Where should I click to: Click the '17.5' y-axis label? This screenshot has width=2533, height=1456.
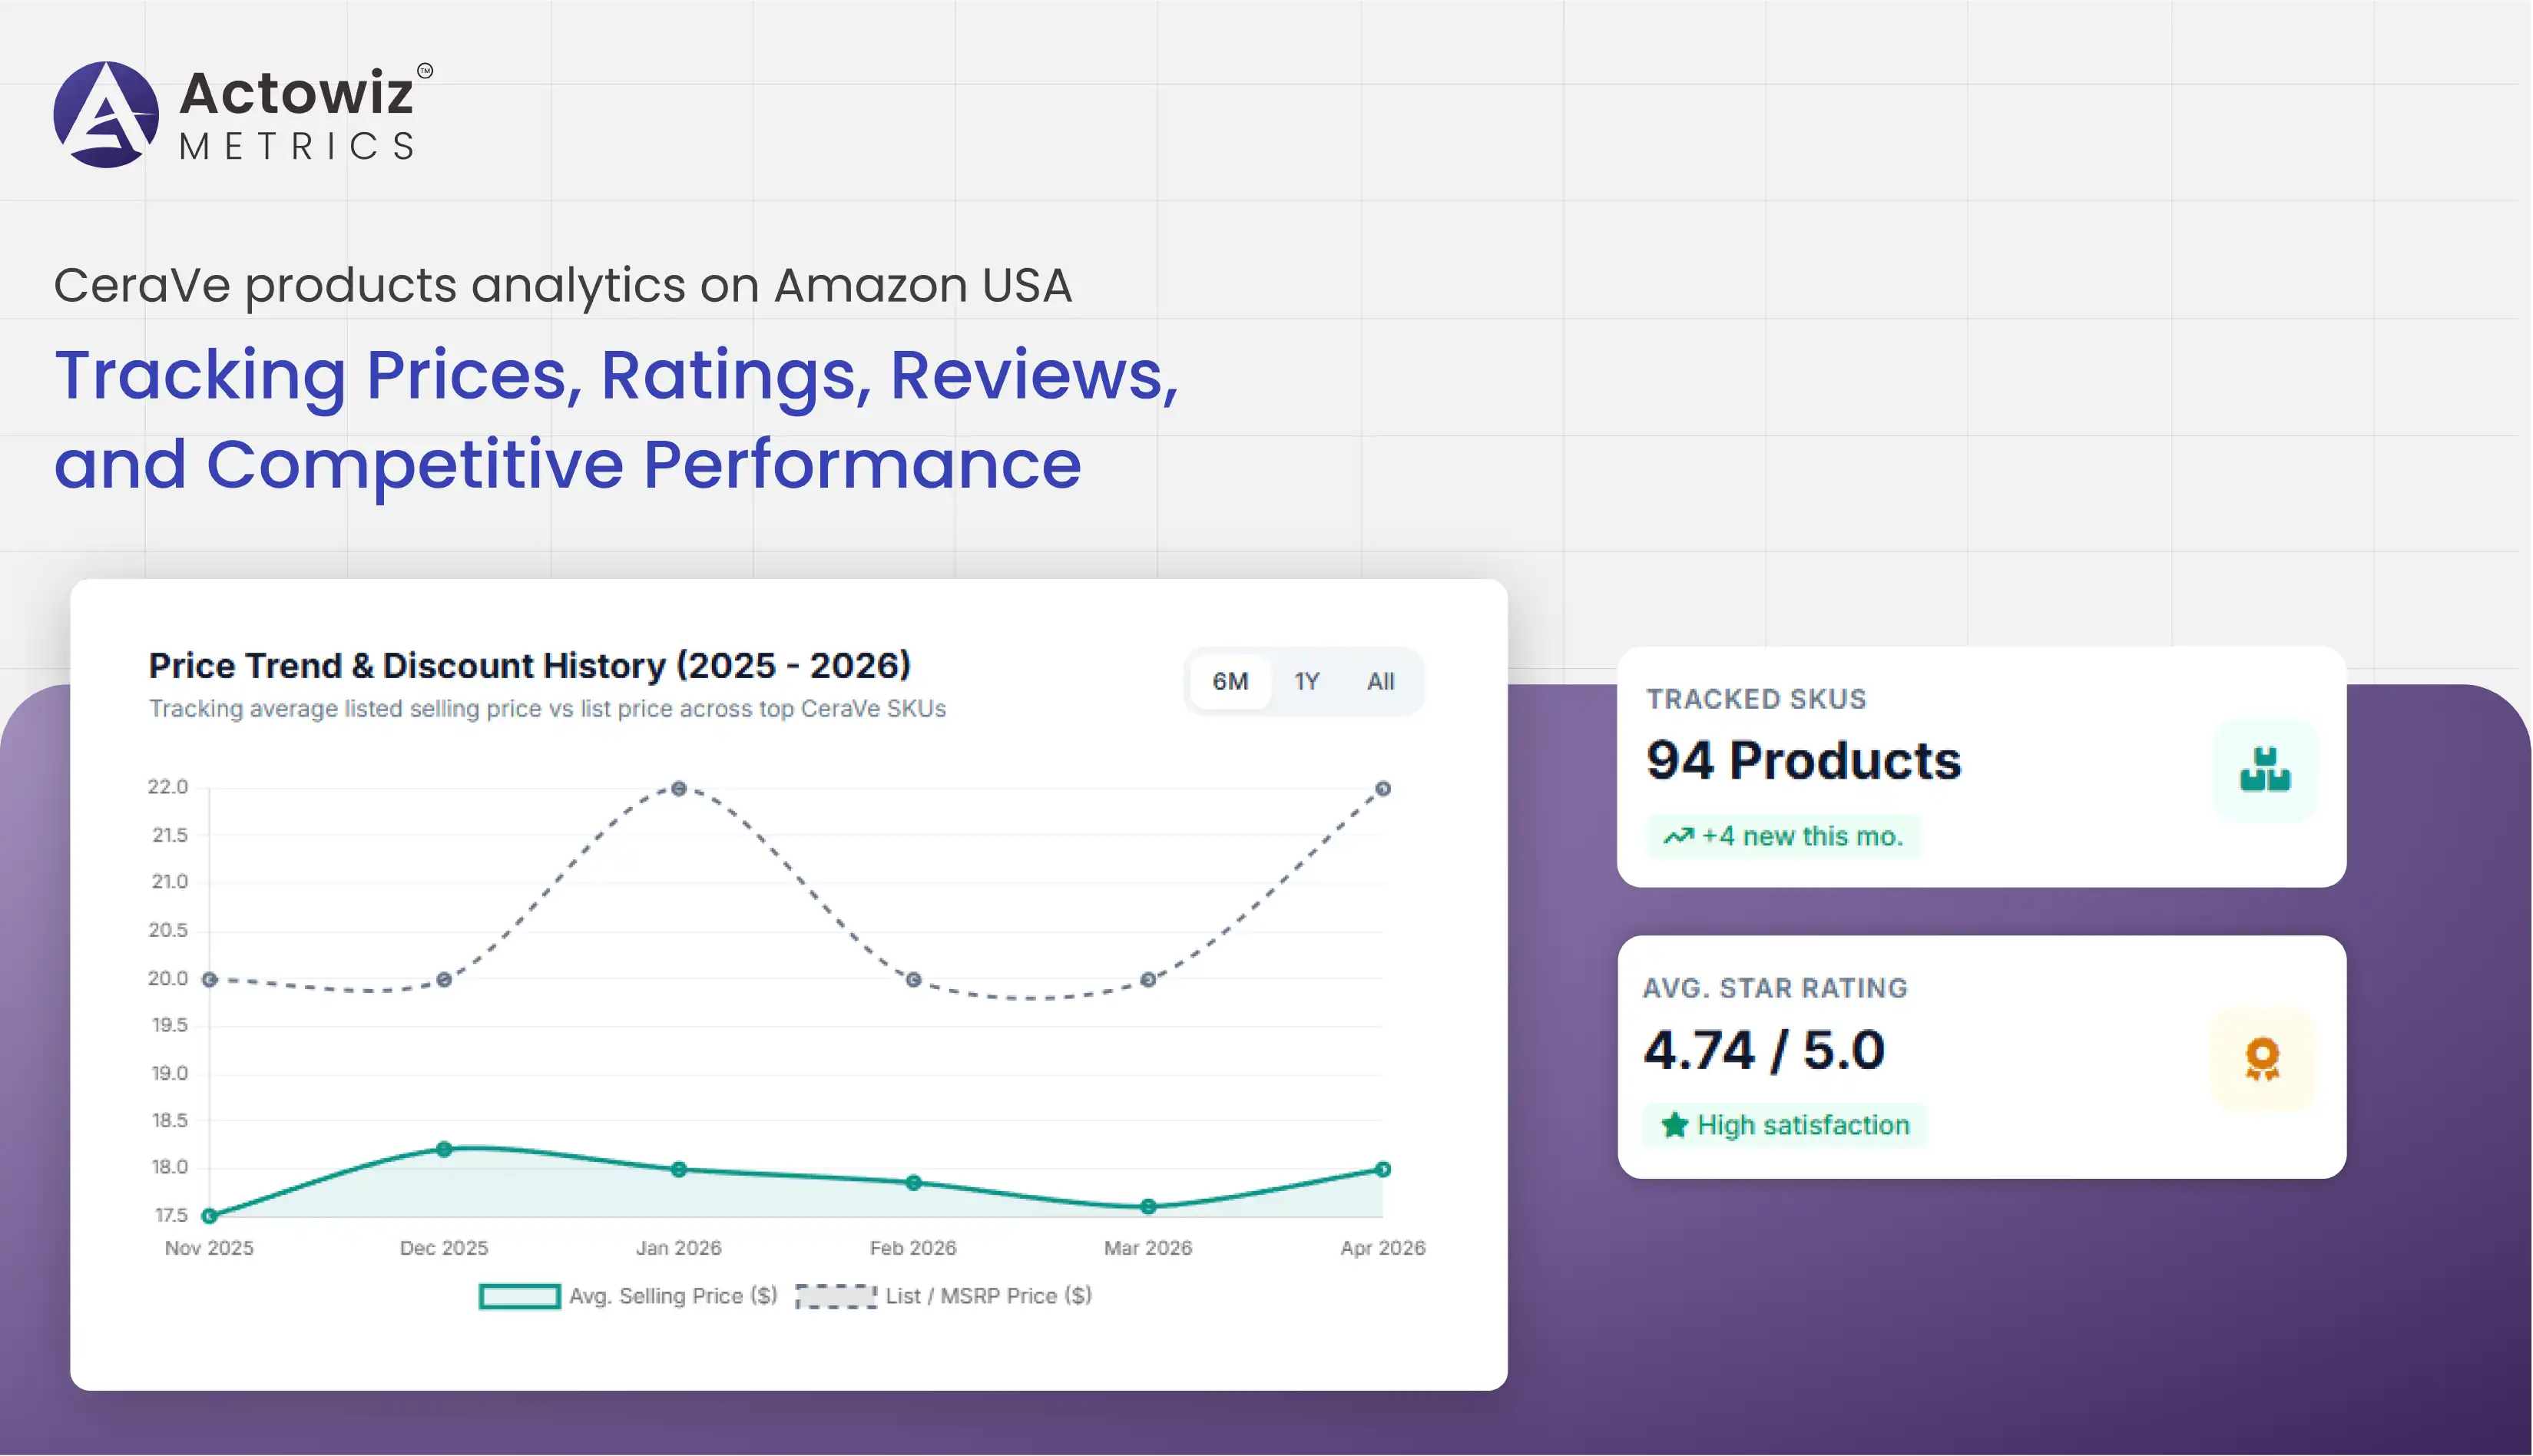171,1216
